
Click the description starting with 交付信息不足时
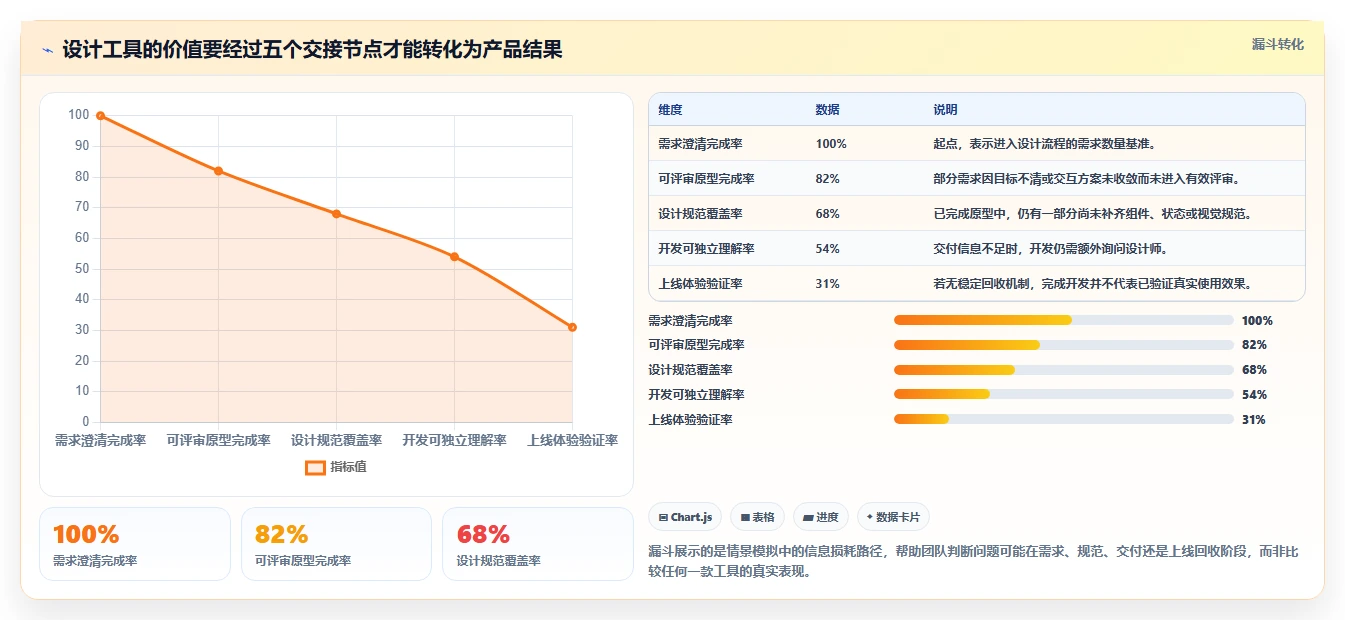tap(1050, 249)
